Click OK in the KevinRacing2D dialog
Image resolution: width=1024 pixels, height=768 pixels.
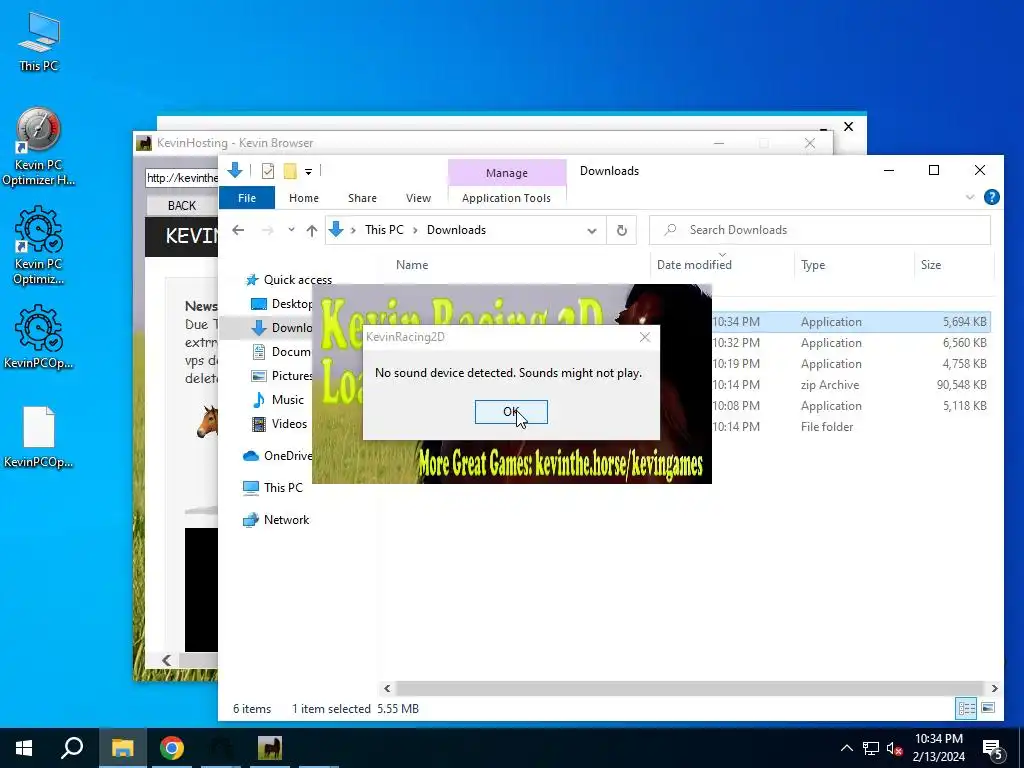point(511,412)
